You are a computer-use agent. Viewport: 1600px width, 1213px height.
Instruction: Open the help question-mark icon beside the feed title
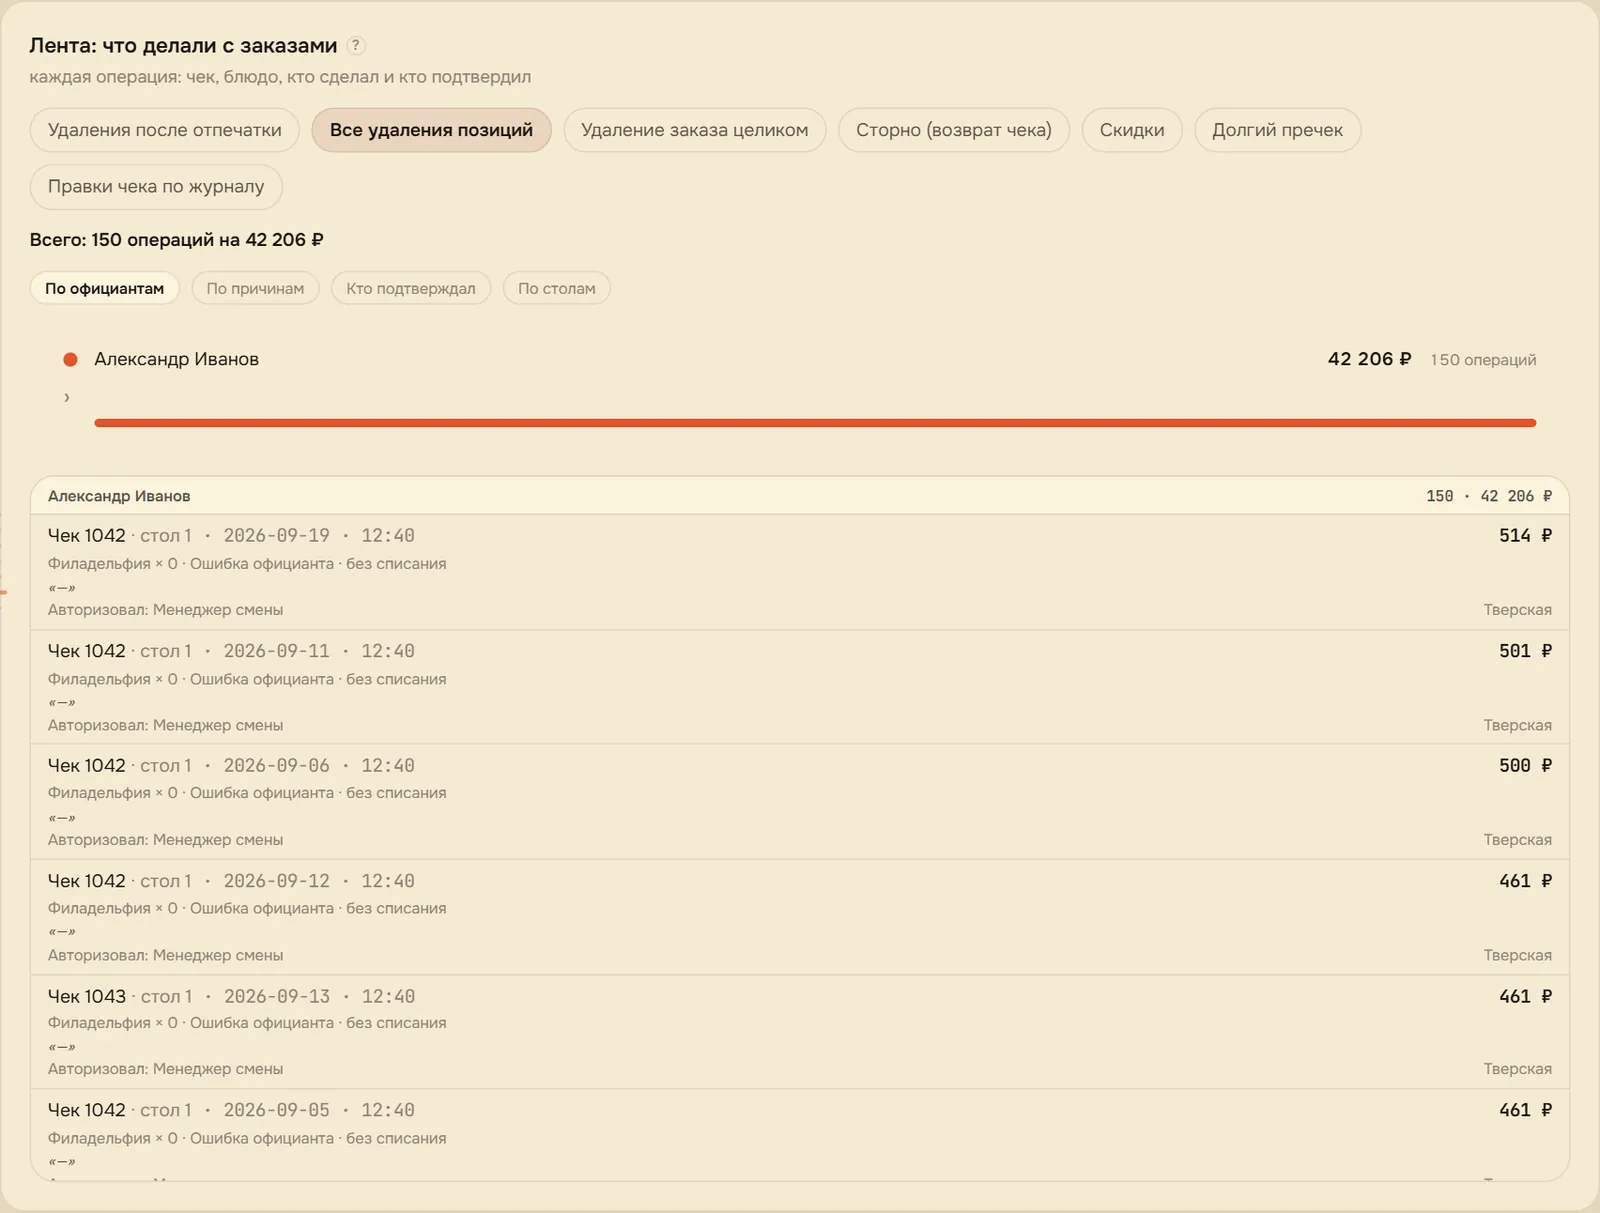356,45
